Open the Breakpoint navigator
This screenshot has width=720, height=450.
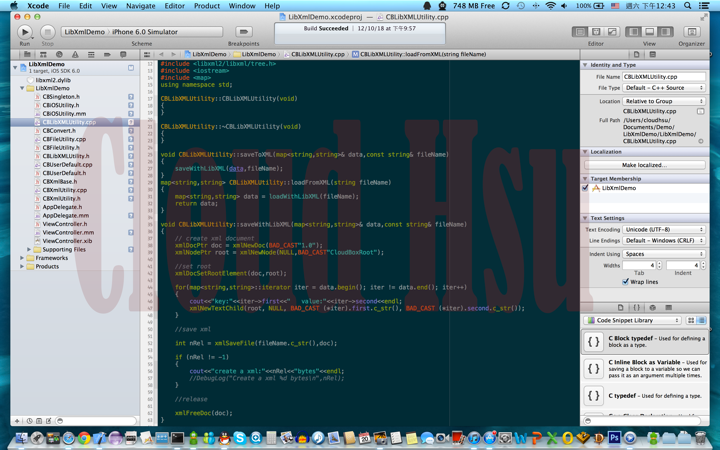(107, 54)
